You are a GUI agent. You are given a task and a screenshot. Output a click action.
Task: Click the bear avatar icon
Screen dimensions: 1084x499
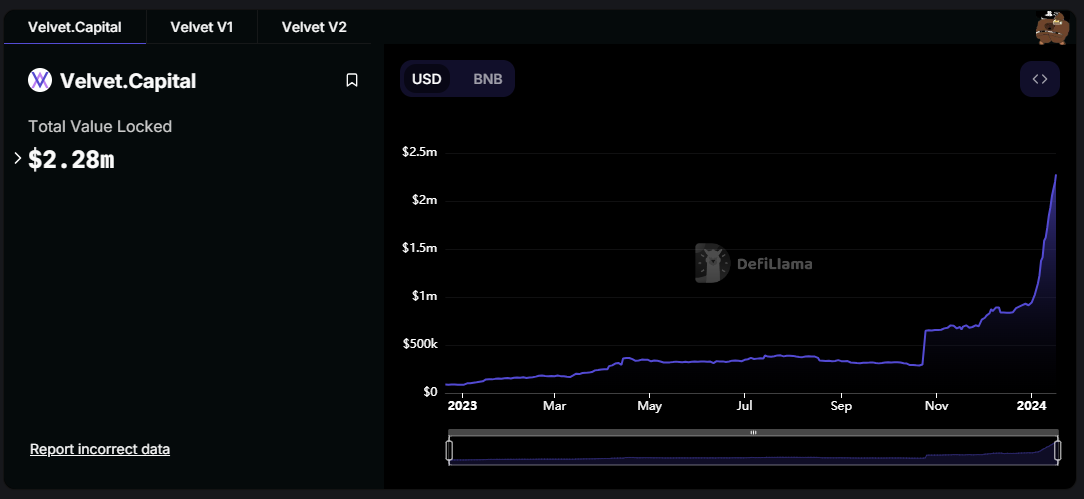[x=1051, y=28]
